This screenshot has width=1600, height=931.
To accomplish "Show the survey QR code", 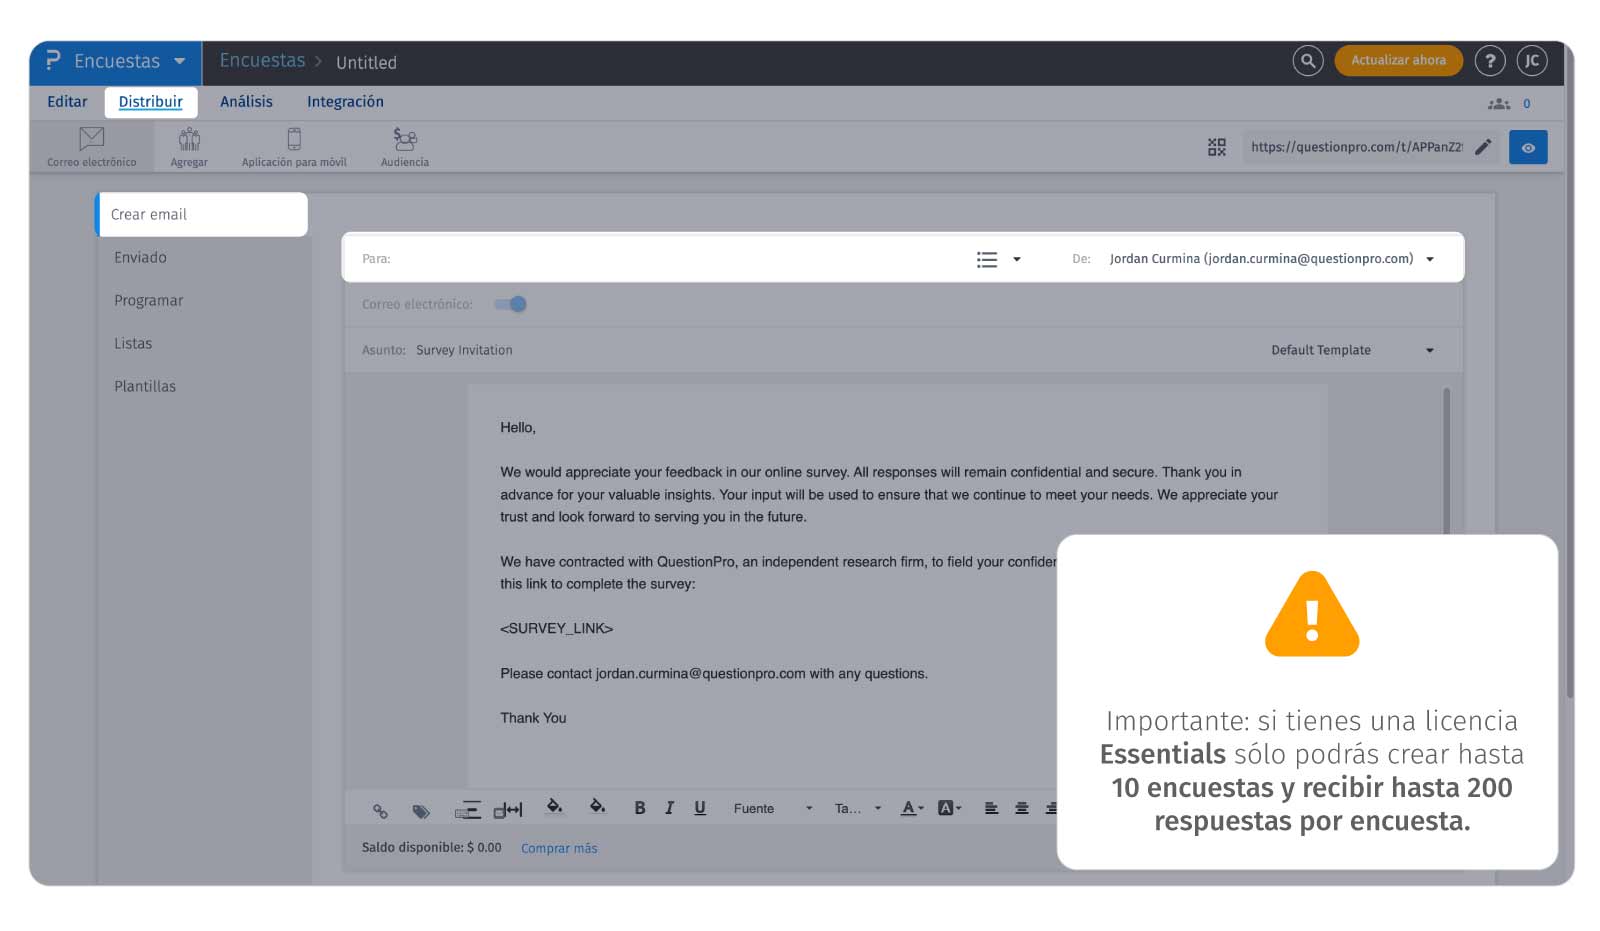I will point(1216,147).
